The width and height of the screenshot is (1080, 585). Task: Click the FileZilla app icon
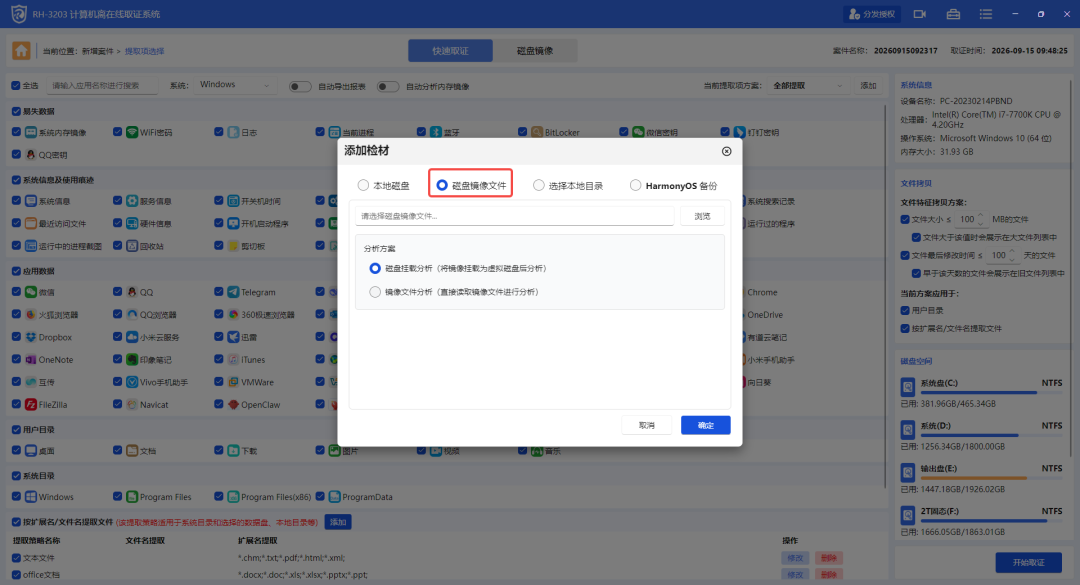(x=31, y=404)
